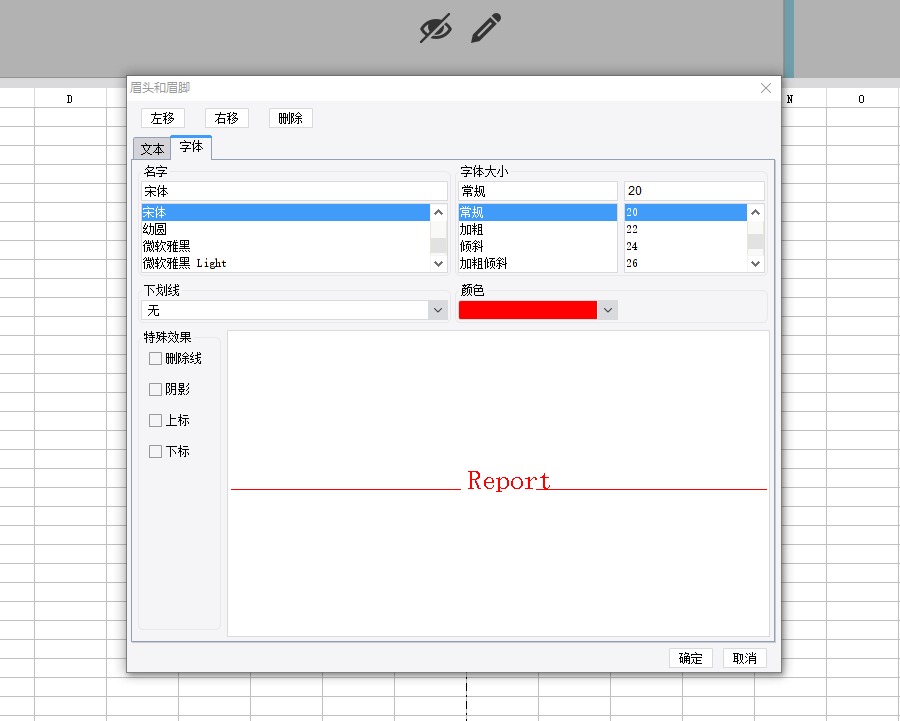The image size is (900, 721).
Task: Click column D header in spreadsheet
Action: [x=70, y=99]
